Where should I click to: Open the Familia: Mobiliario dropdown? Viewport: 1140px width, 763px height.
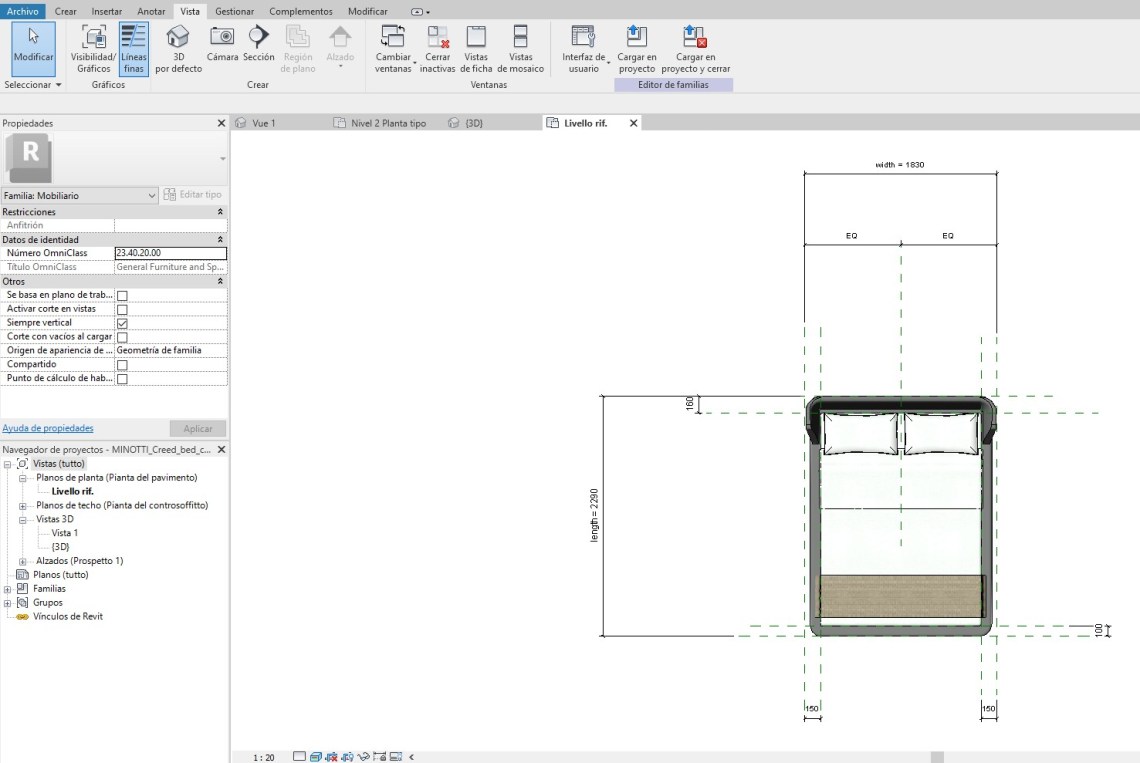tap(80, 195)
